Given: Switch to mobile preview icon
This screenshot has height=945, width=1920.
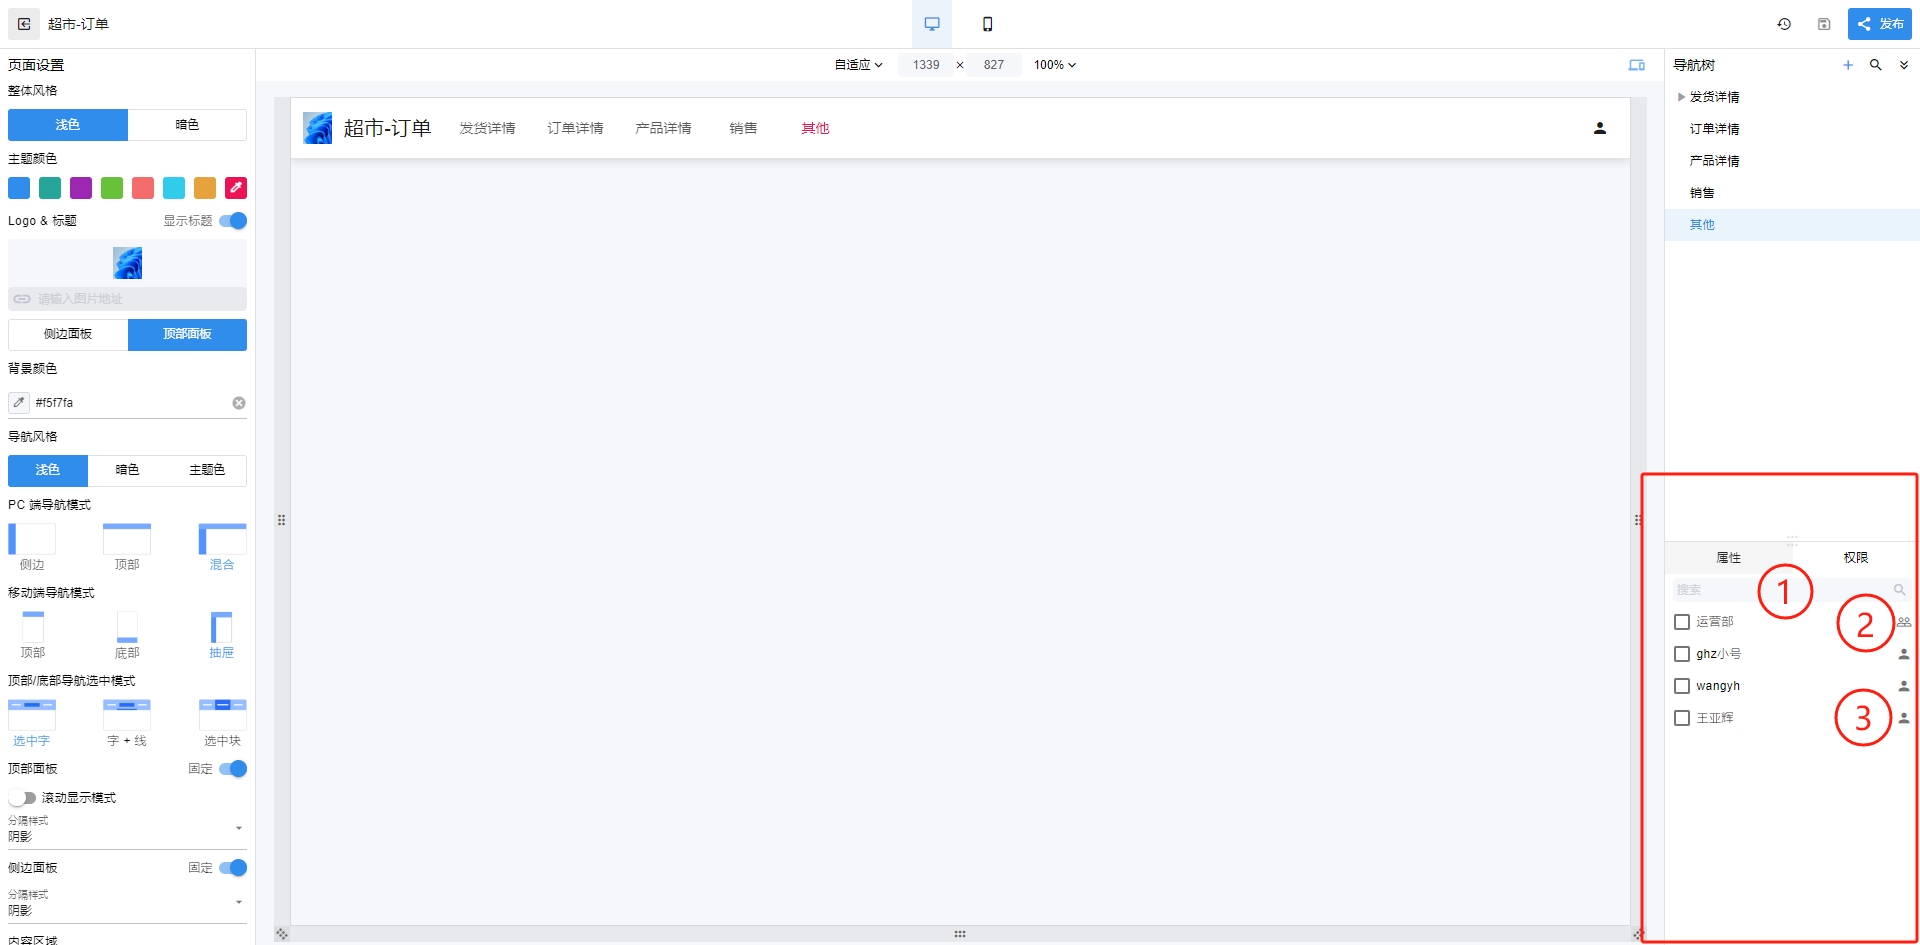Looking at the screenshot, I should click(x=987, y=24).
